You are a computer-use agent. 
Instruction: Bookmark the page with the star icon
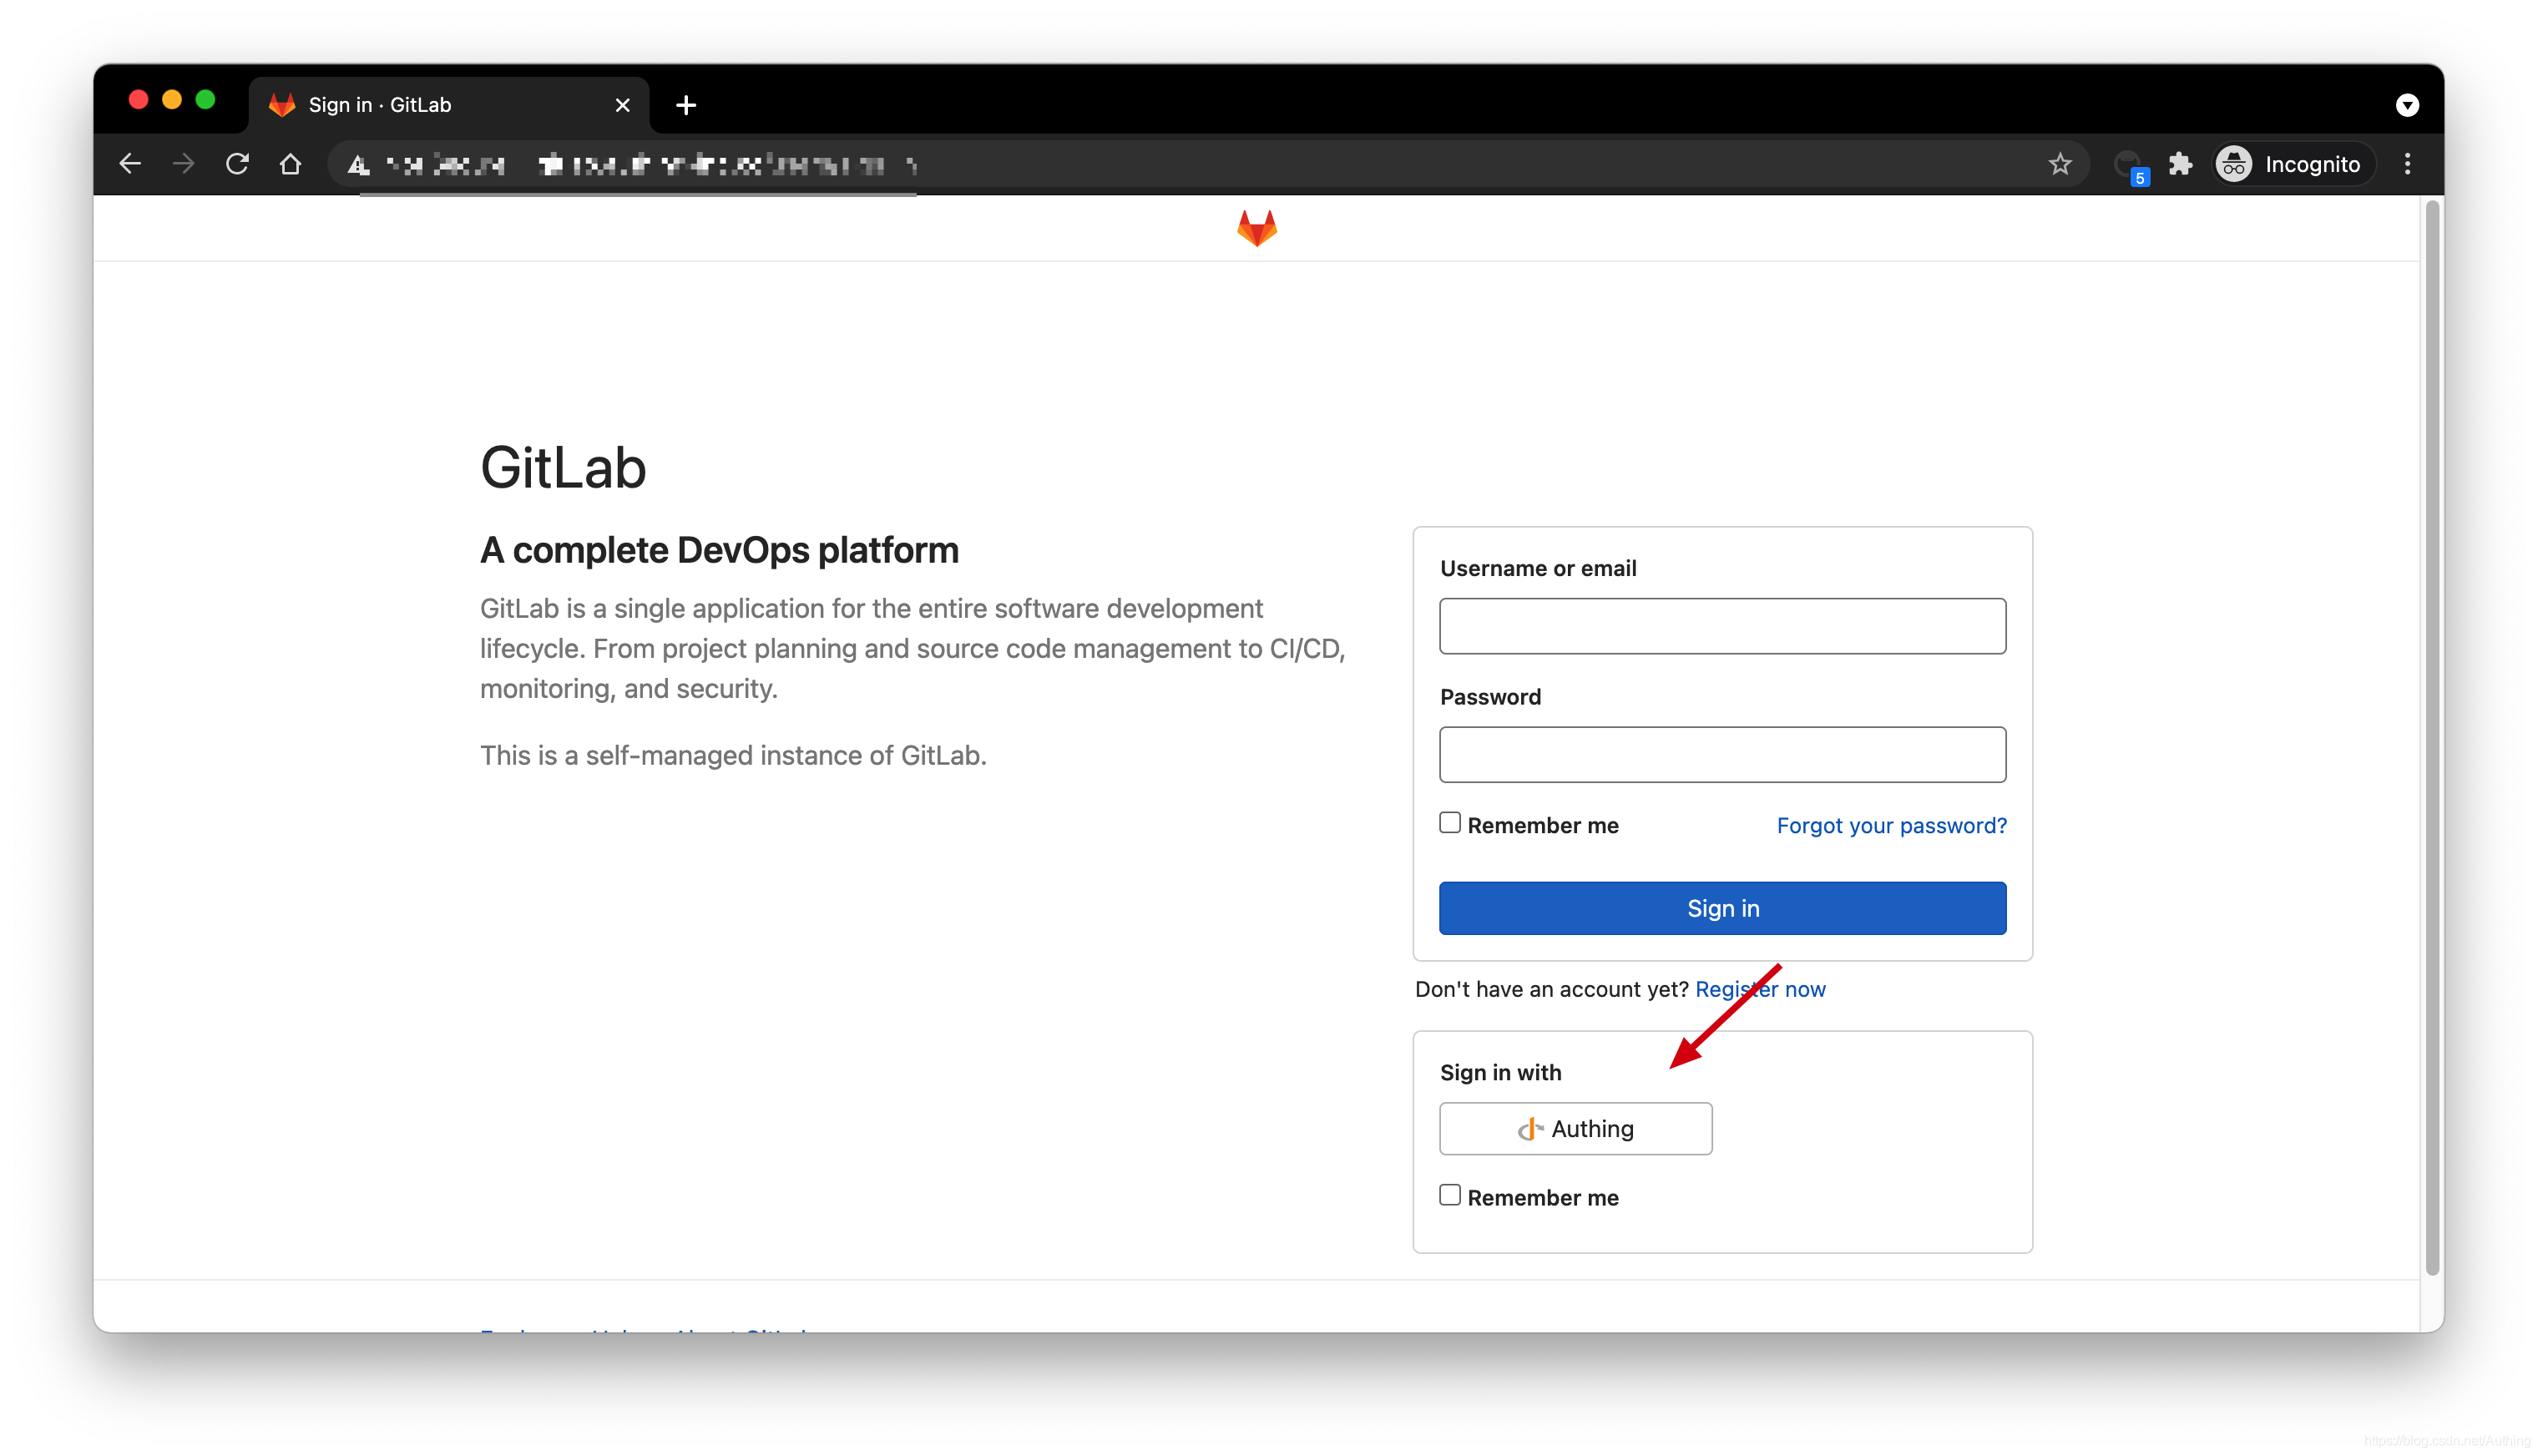click(x=2059, y=164)
